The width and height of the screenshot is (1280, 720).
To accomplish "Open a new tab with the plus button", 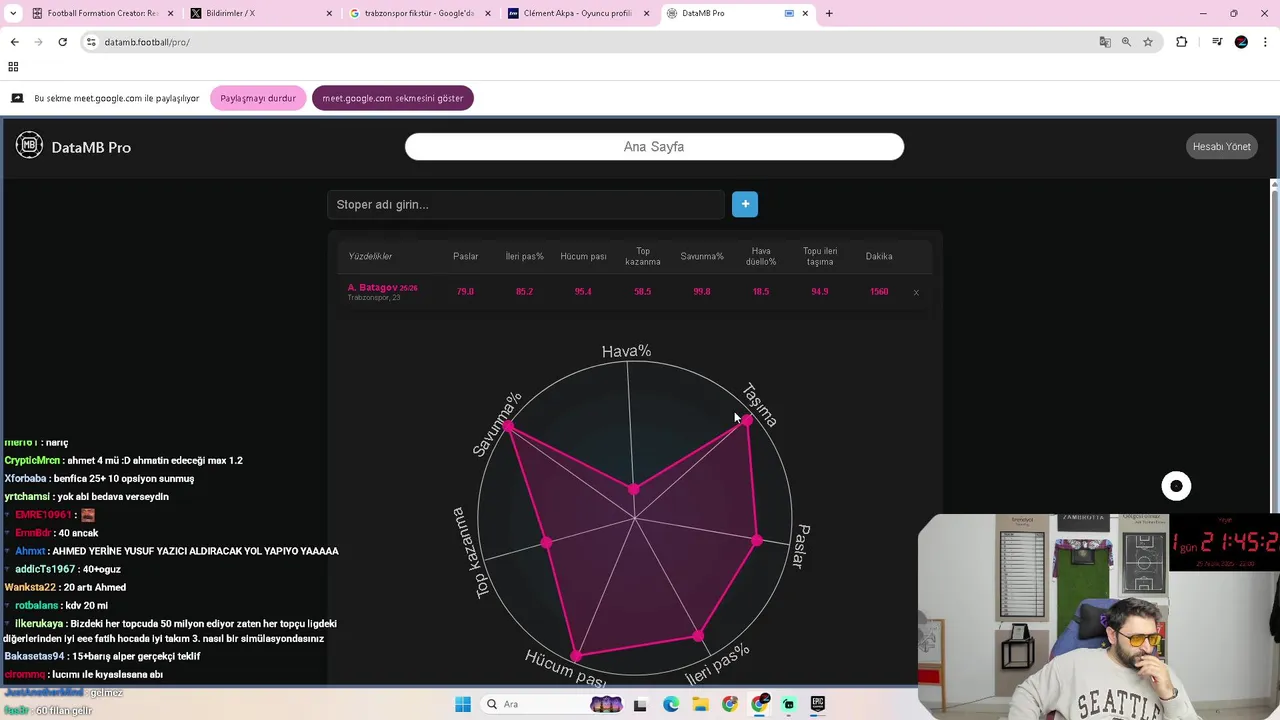I will (829, 13).
